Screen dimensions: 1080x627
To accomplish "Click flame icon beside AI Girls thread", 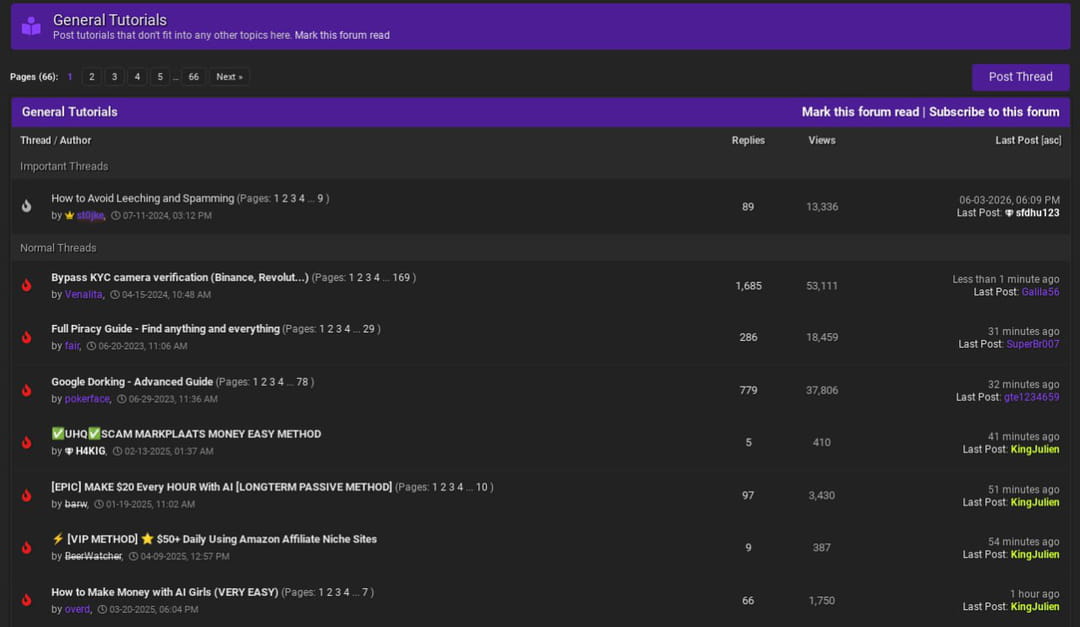I will (26, 600).
